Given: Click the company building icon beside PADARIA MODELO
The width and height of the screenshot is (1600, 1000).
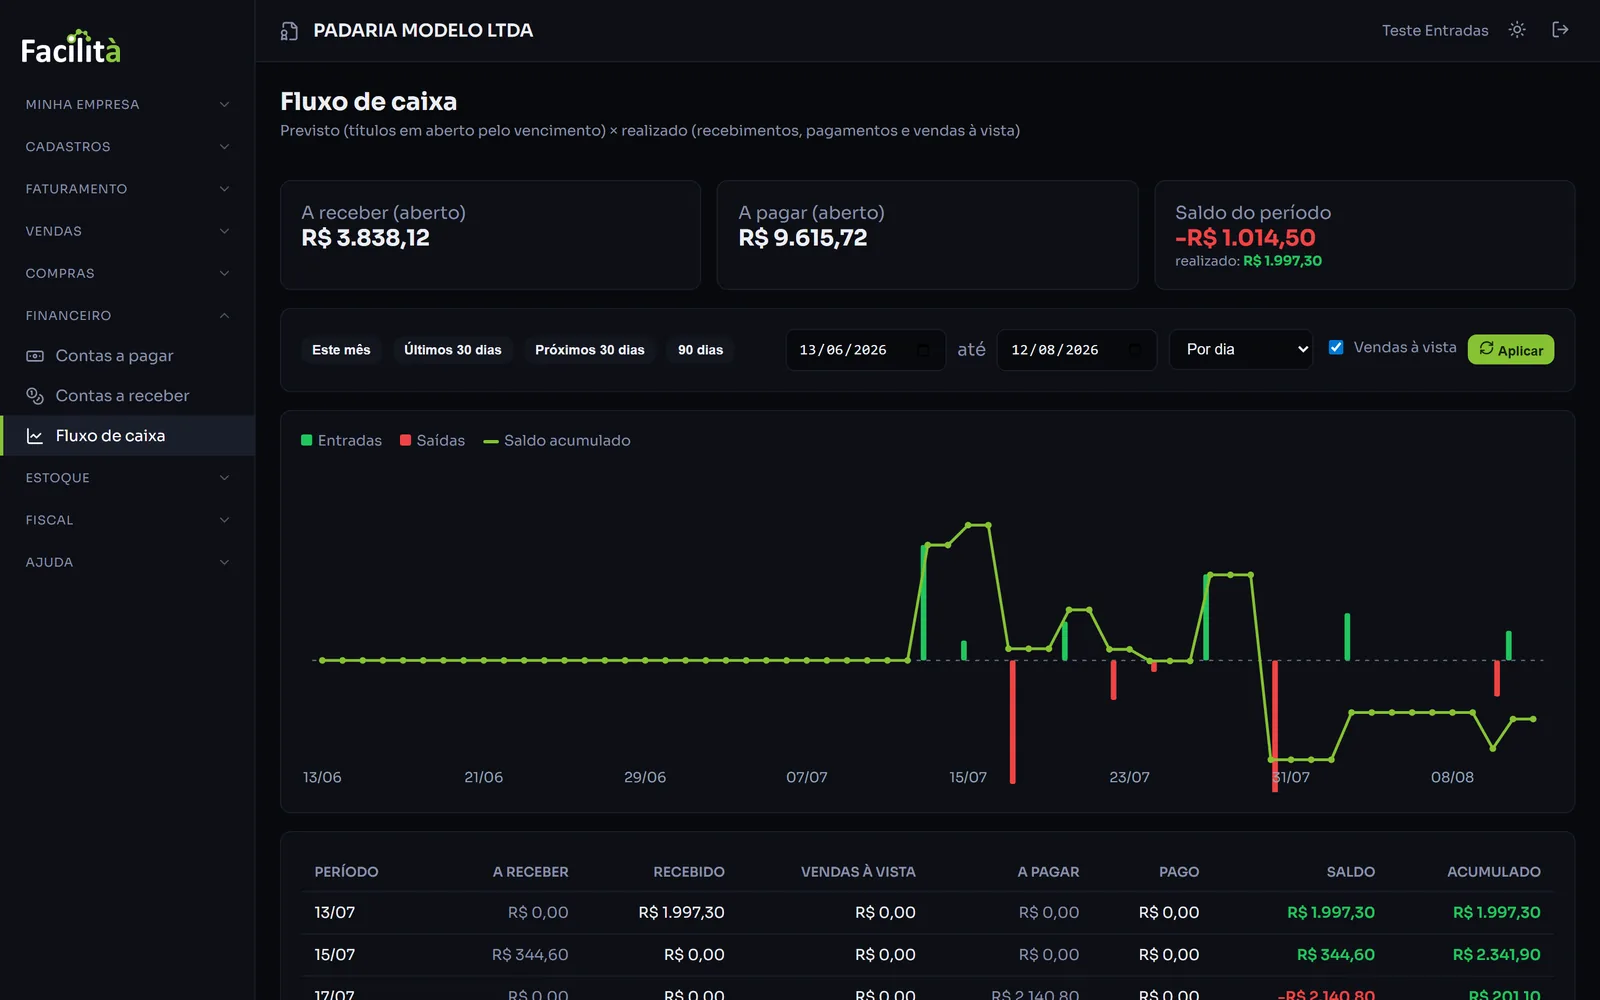Looking at the screenshot, I should point(289,31).
